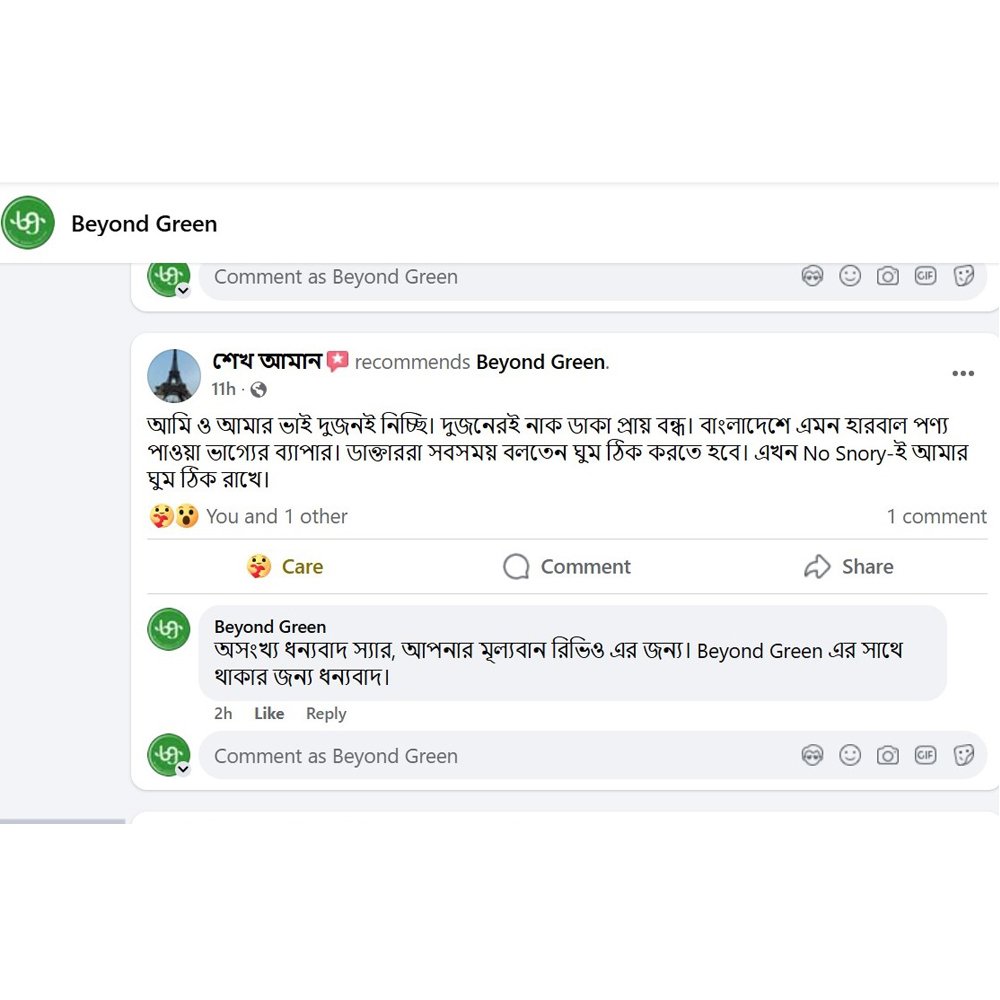Insert emoji in top comment box
This screenshot has width=1000, height=1000.
[x=849, y=276]
